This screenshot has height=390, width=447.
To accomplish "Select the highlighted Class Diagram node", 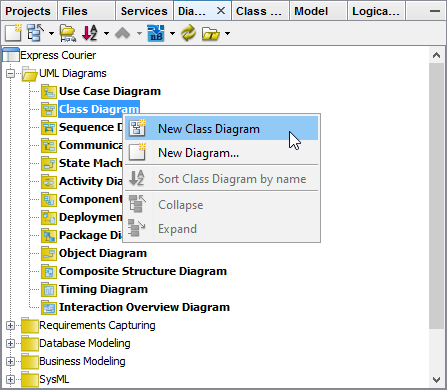I will pyautogui.click(x=99, y=109).
